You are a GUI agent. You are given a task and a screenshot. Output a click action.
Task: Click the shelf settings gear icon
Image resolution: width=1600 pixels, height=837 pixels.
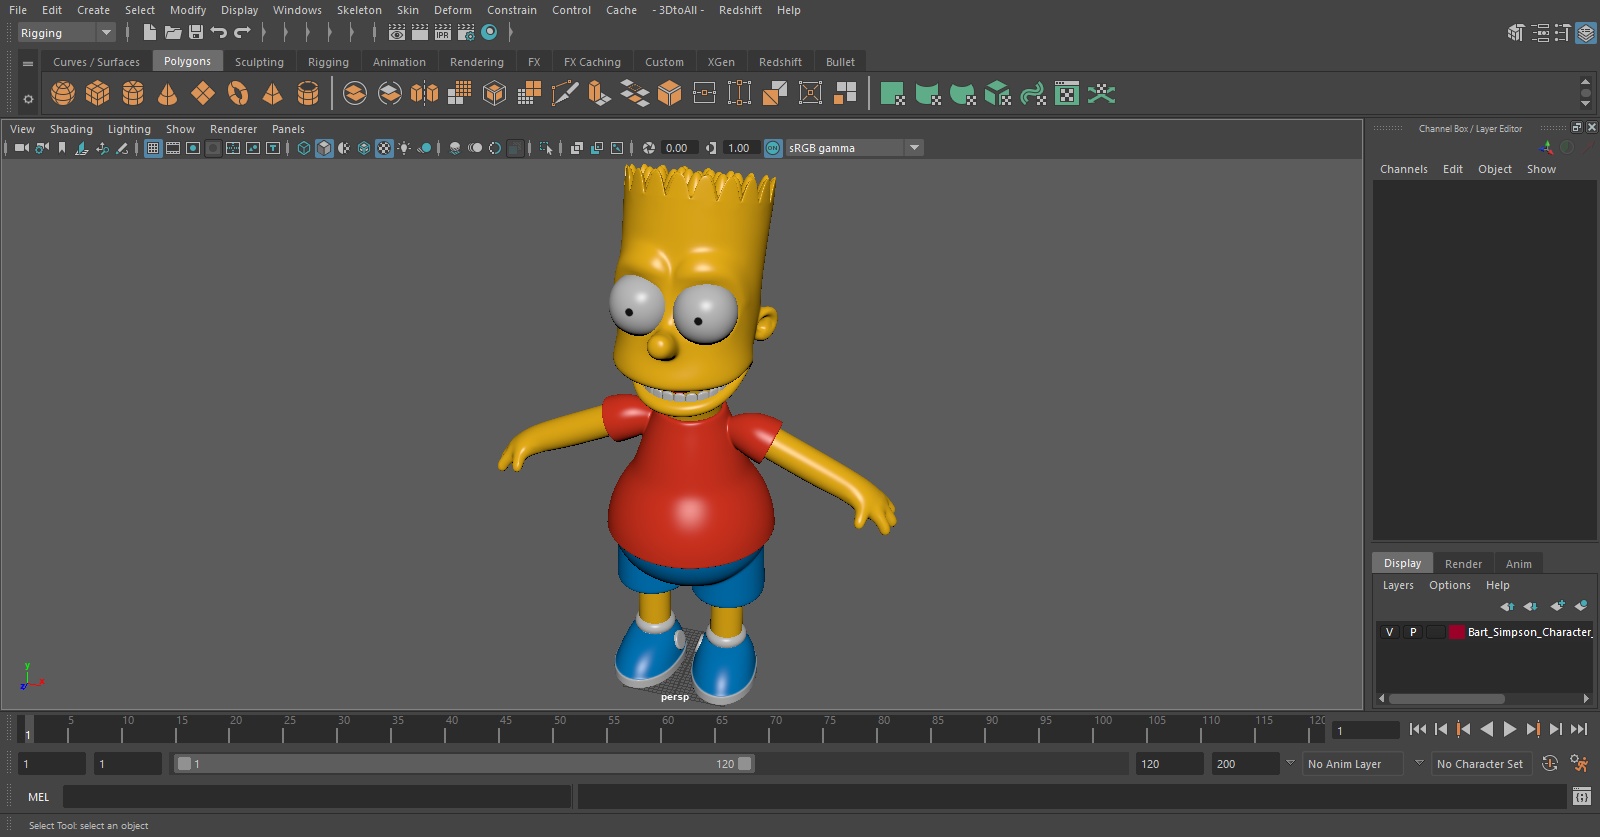[x=28, y=99]
